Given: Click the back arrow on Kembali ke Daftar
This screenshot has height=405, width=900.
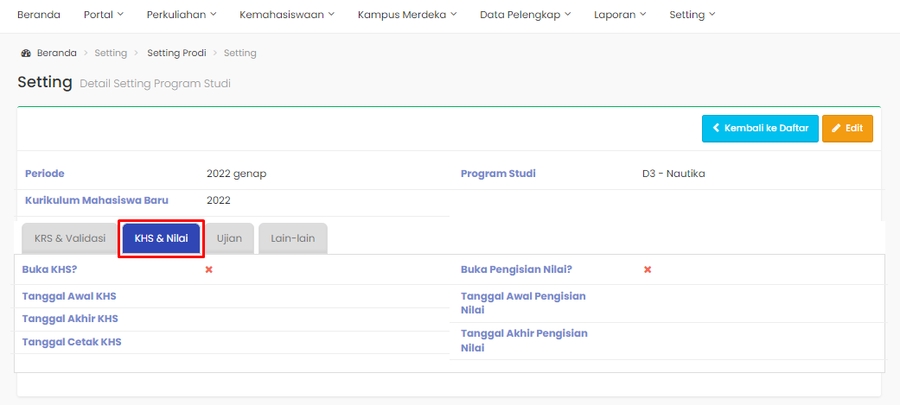Looking at the screenshot, I should [x=716, y=128].
